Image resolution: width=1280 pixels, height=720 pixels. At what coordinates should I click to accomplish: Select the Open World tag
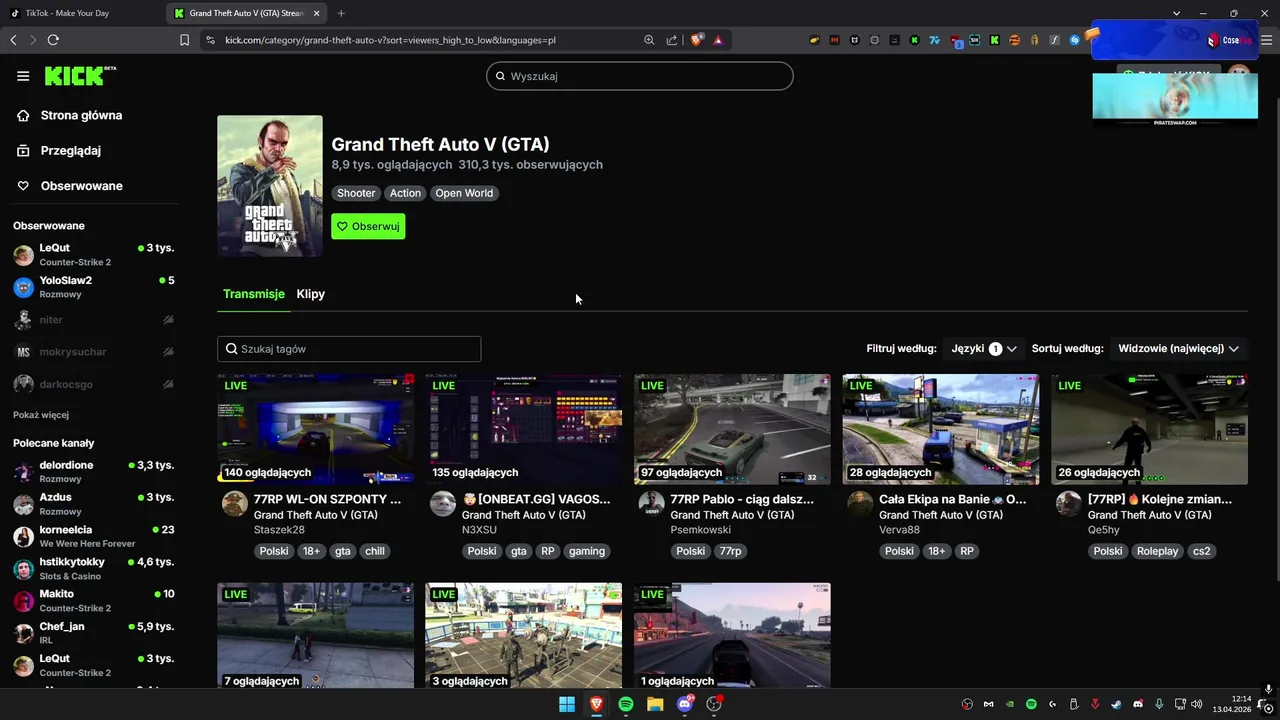tap(464, 193)
